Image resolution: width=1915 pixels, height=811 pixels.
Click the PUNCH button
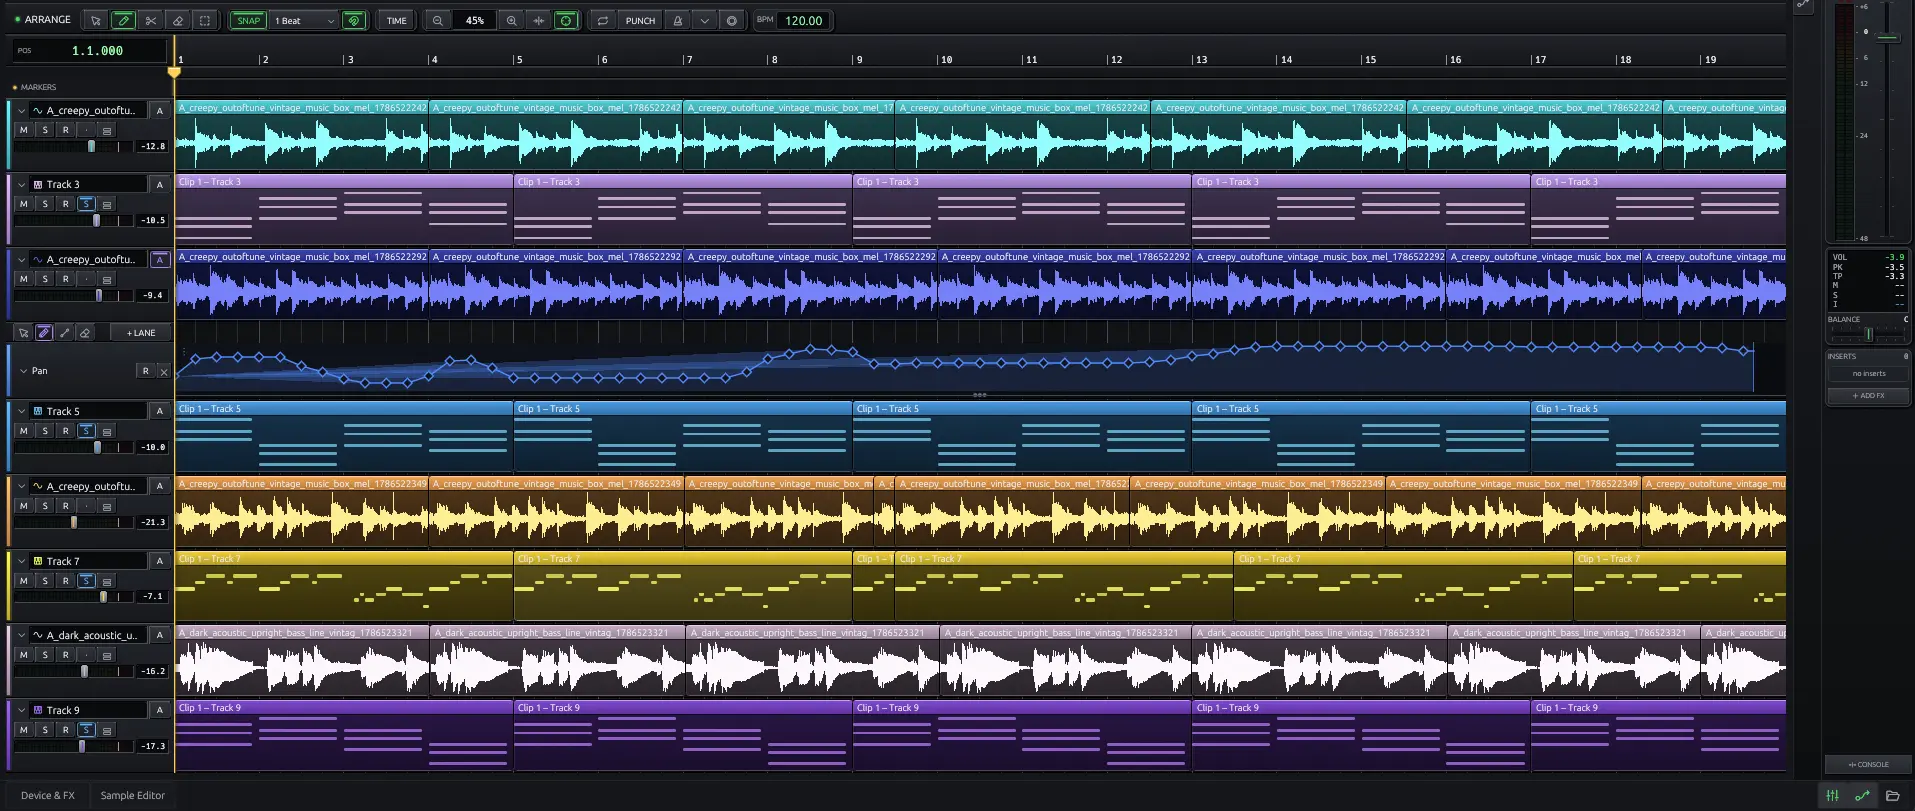pos(640,20)
